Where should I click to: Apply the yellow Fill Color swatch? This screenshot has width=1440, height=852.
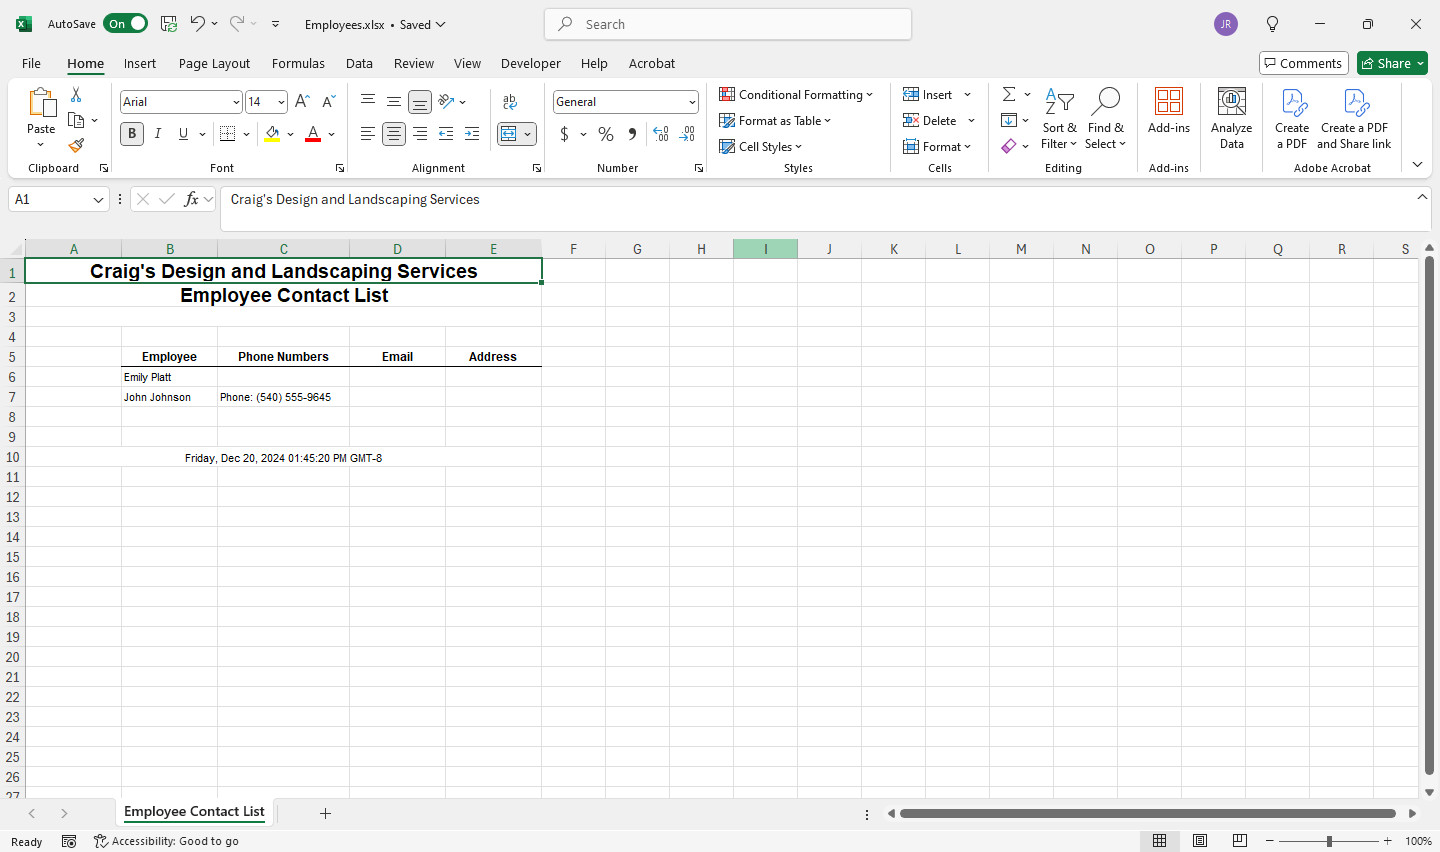[272, 134]
